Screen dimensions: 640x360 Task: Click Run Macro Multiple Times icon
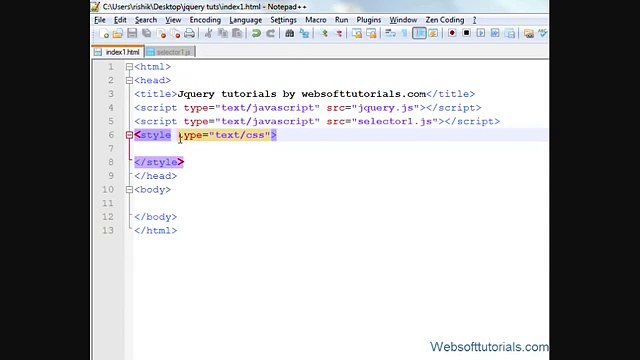pyautogui.click(x=495, y=33)
